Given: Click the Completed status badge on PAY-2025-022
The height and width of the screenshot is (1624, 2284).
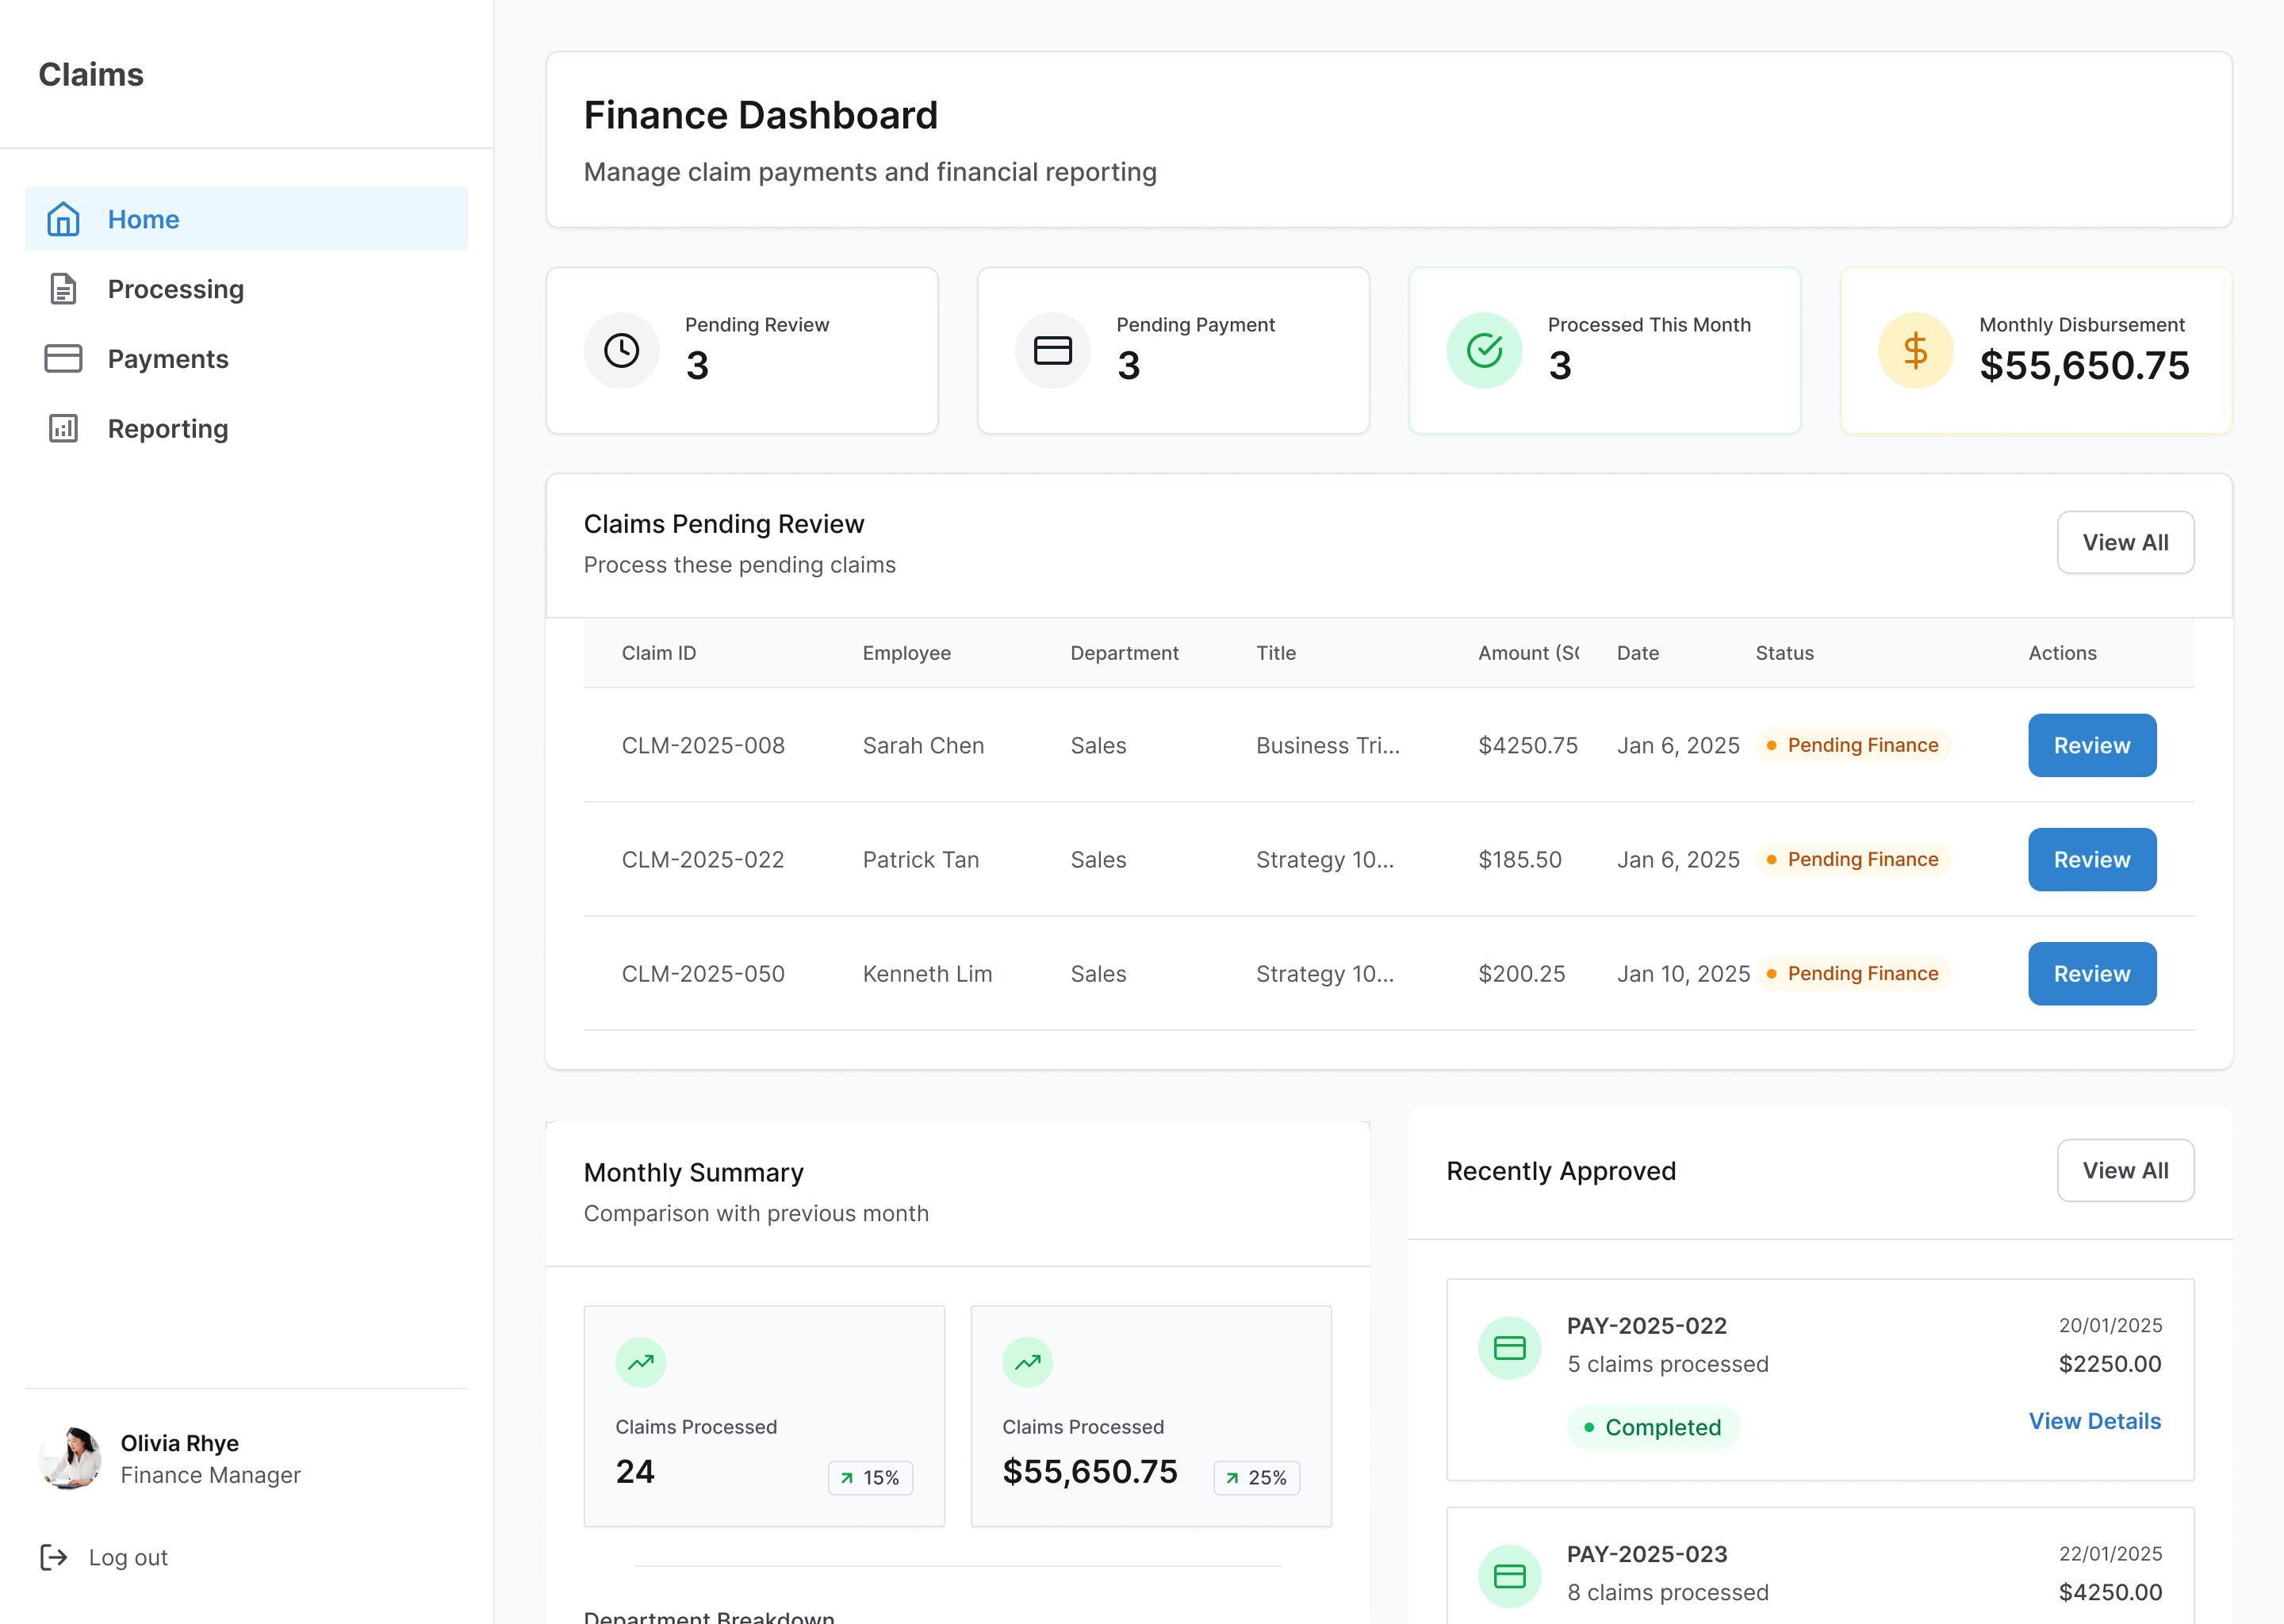Looking at the screenshot, I should click(x=1654, y=1427).
